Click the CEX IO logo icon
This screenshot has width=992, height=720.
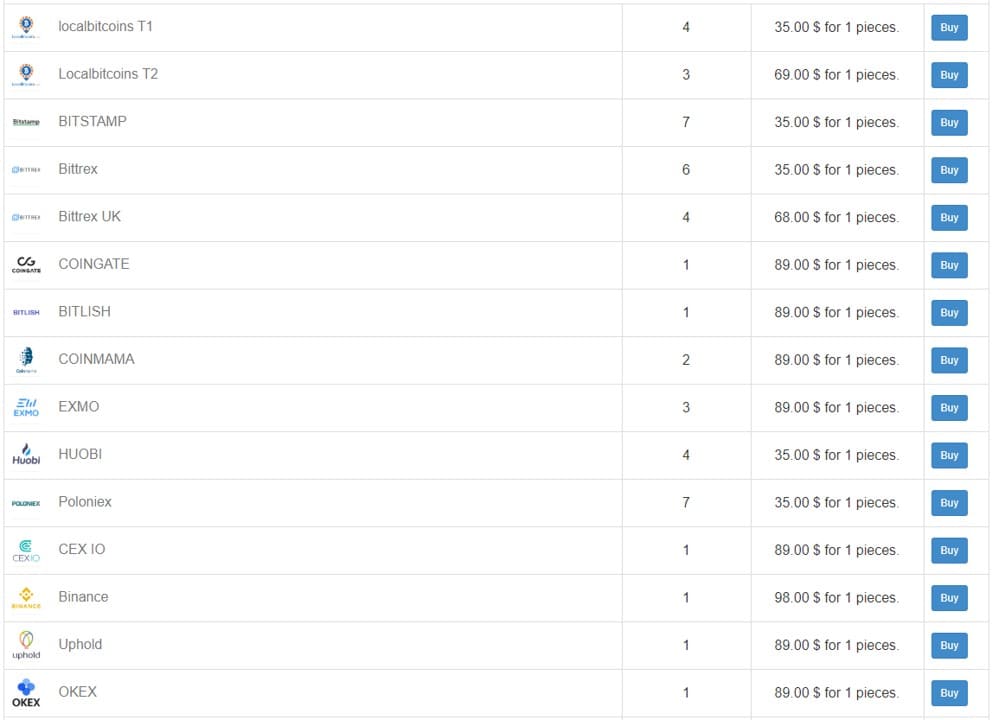point(26,550)
